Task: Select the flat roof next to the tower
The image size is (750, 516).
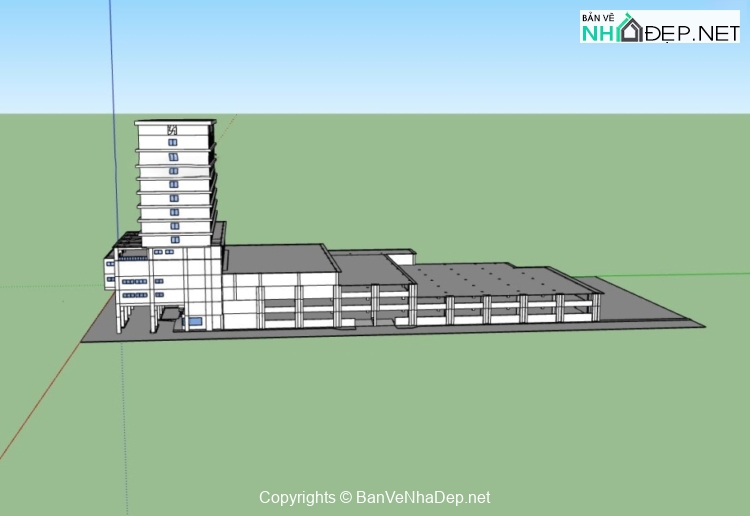Action: (278, 257)
